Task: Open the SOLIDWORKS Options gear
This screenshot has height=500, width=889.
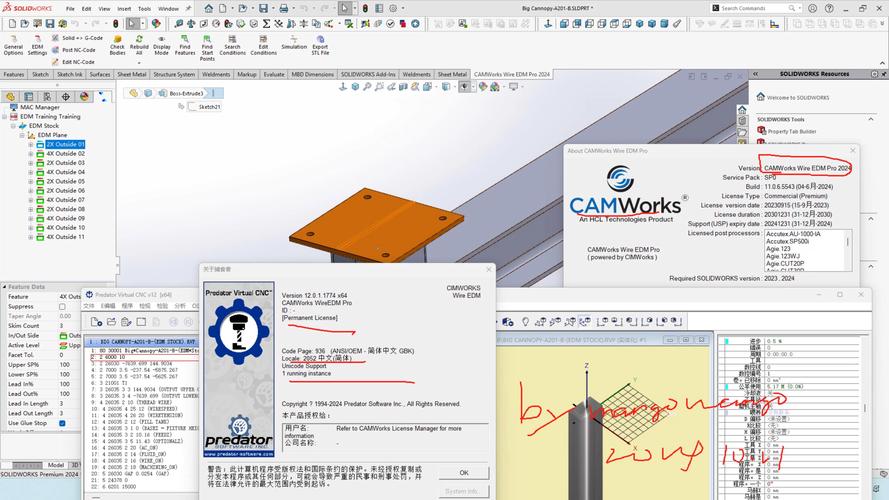Action: pyautogui.click(x=393, y=8)
